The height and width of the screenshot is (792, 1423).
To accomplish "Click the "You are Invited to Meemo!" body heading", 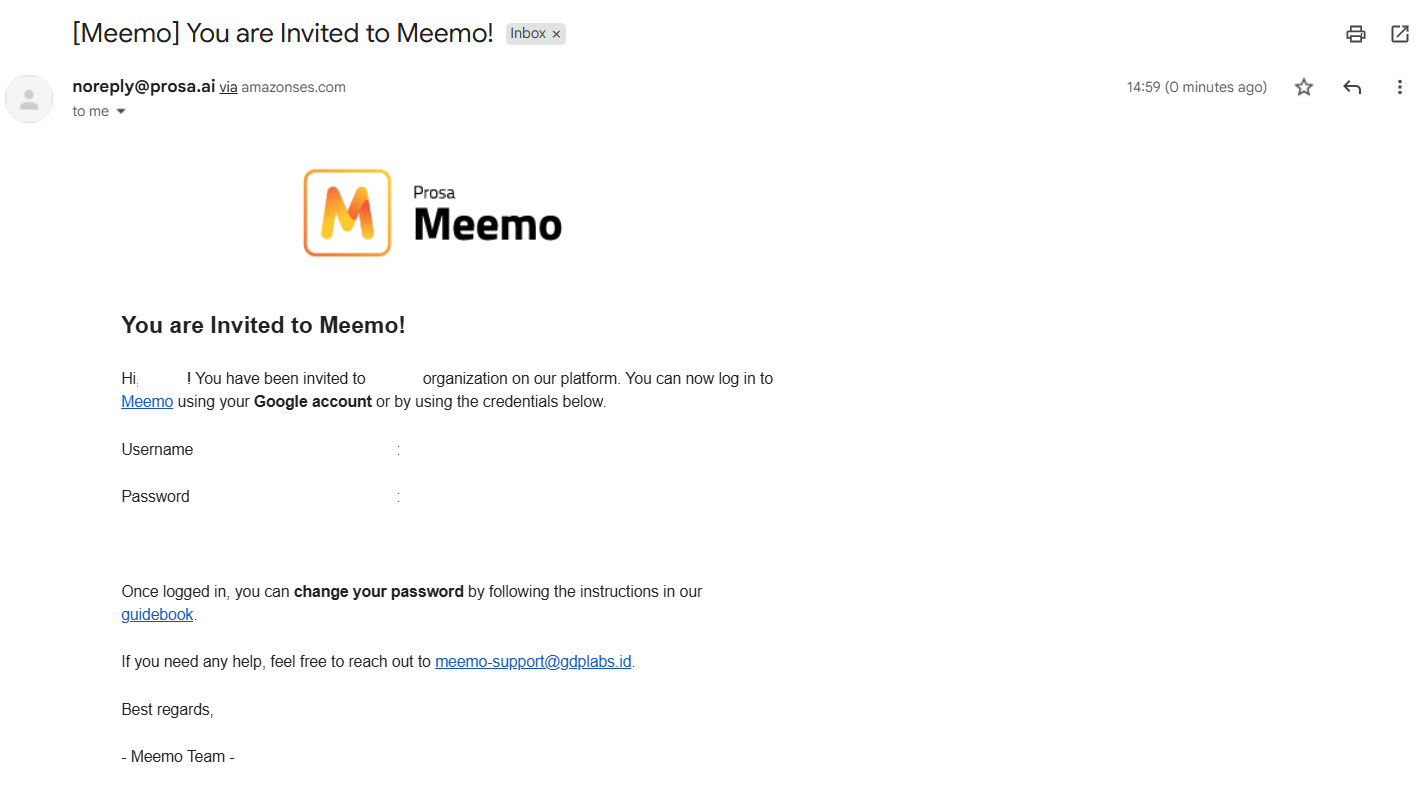I will pos(263,325).
